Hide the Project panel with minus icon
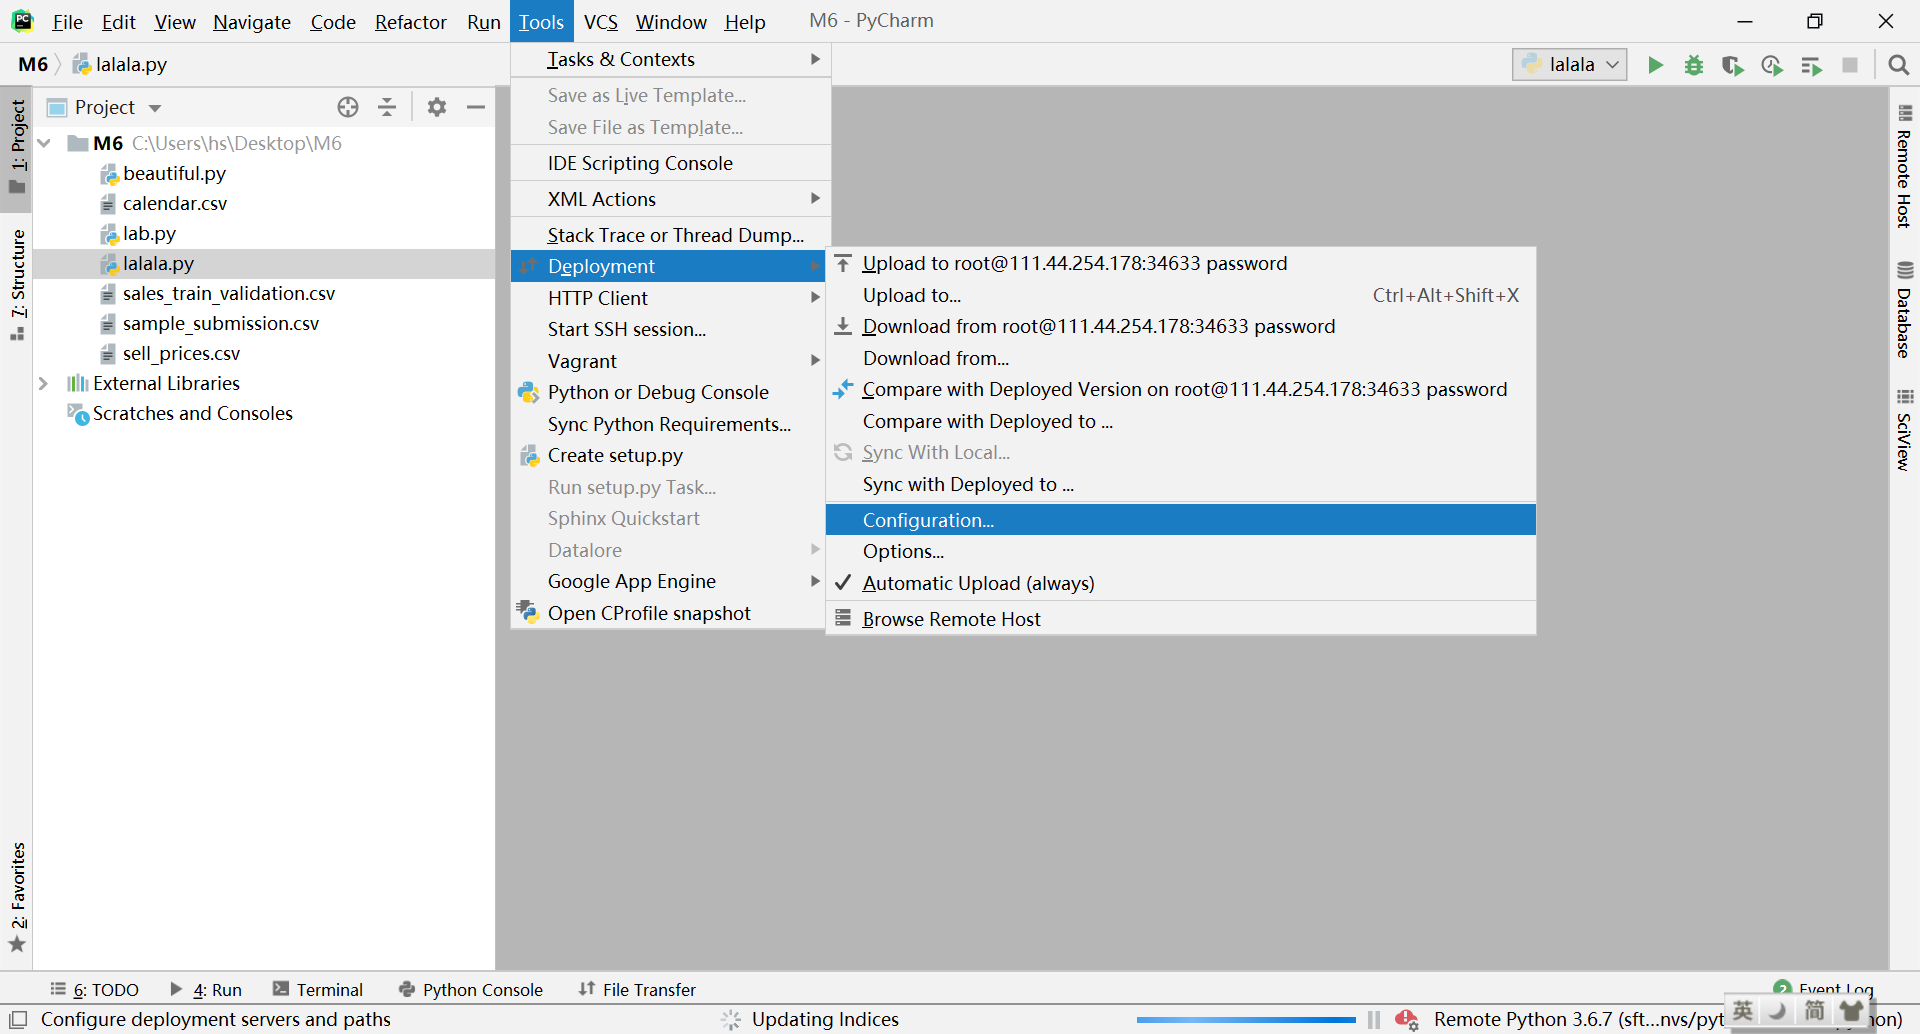This screenshot has width=1920, height=1034. click(476, 107)
